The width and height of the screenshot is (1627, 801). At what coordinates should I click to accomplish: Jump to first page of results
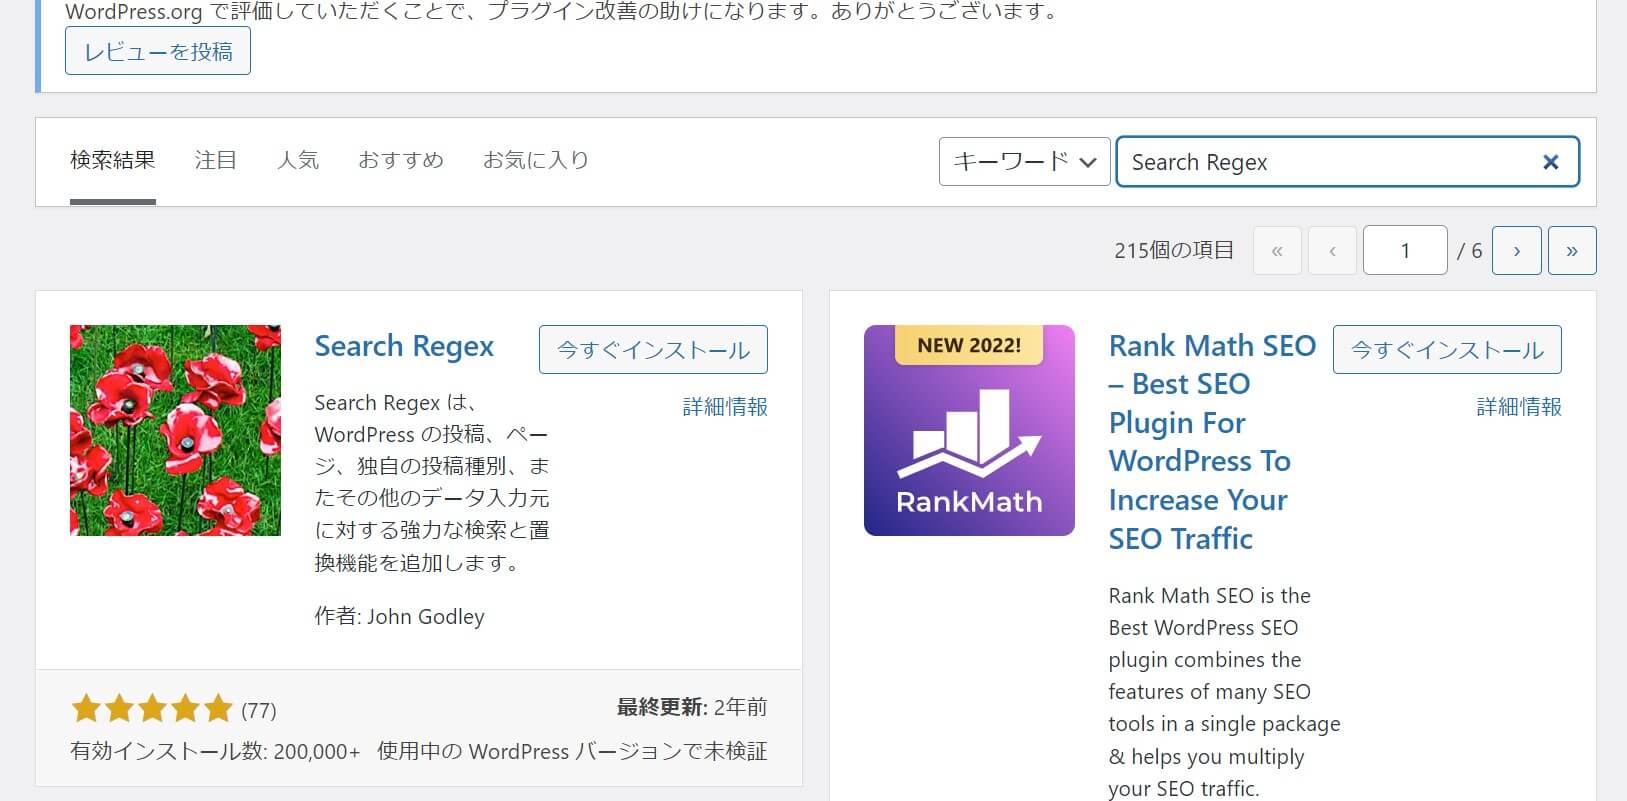point(1277,251)
